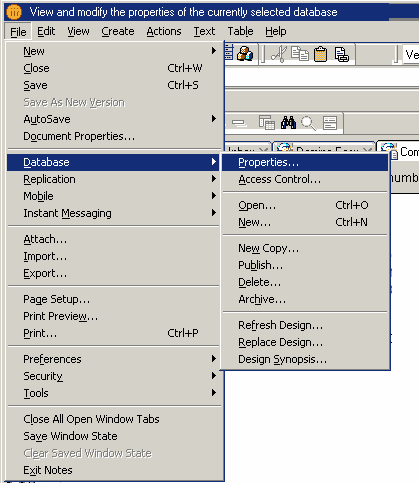Open the Actions menu in menu bar
Viewport: 419px width, 483px height.
point(164,31)
